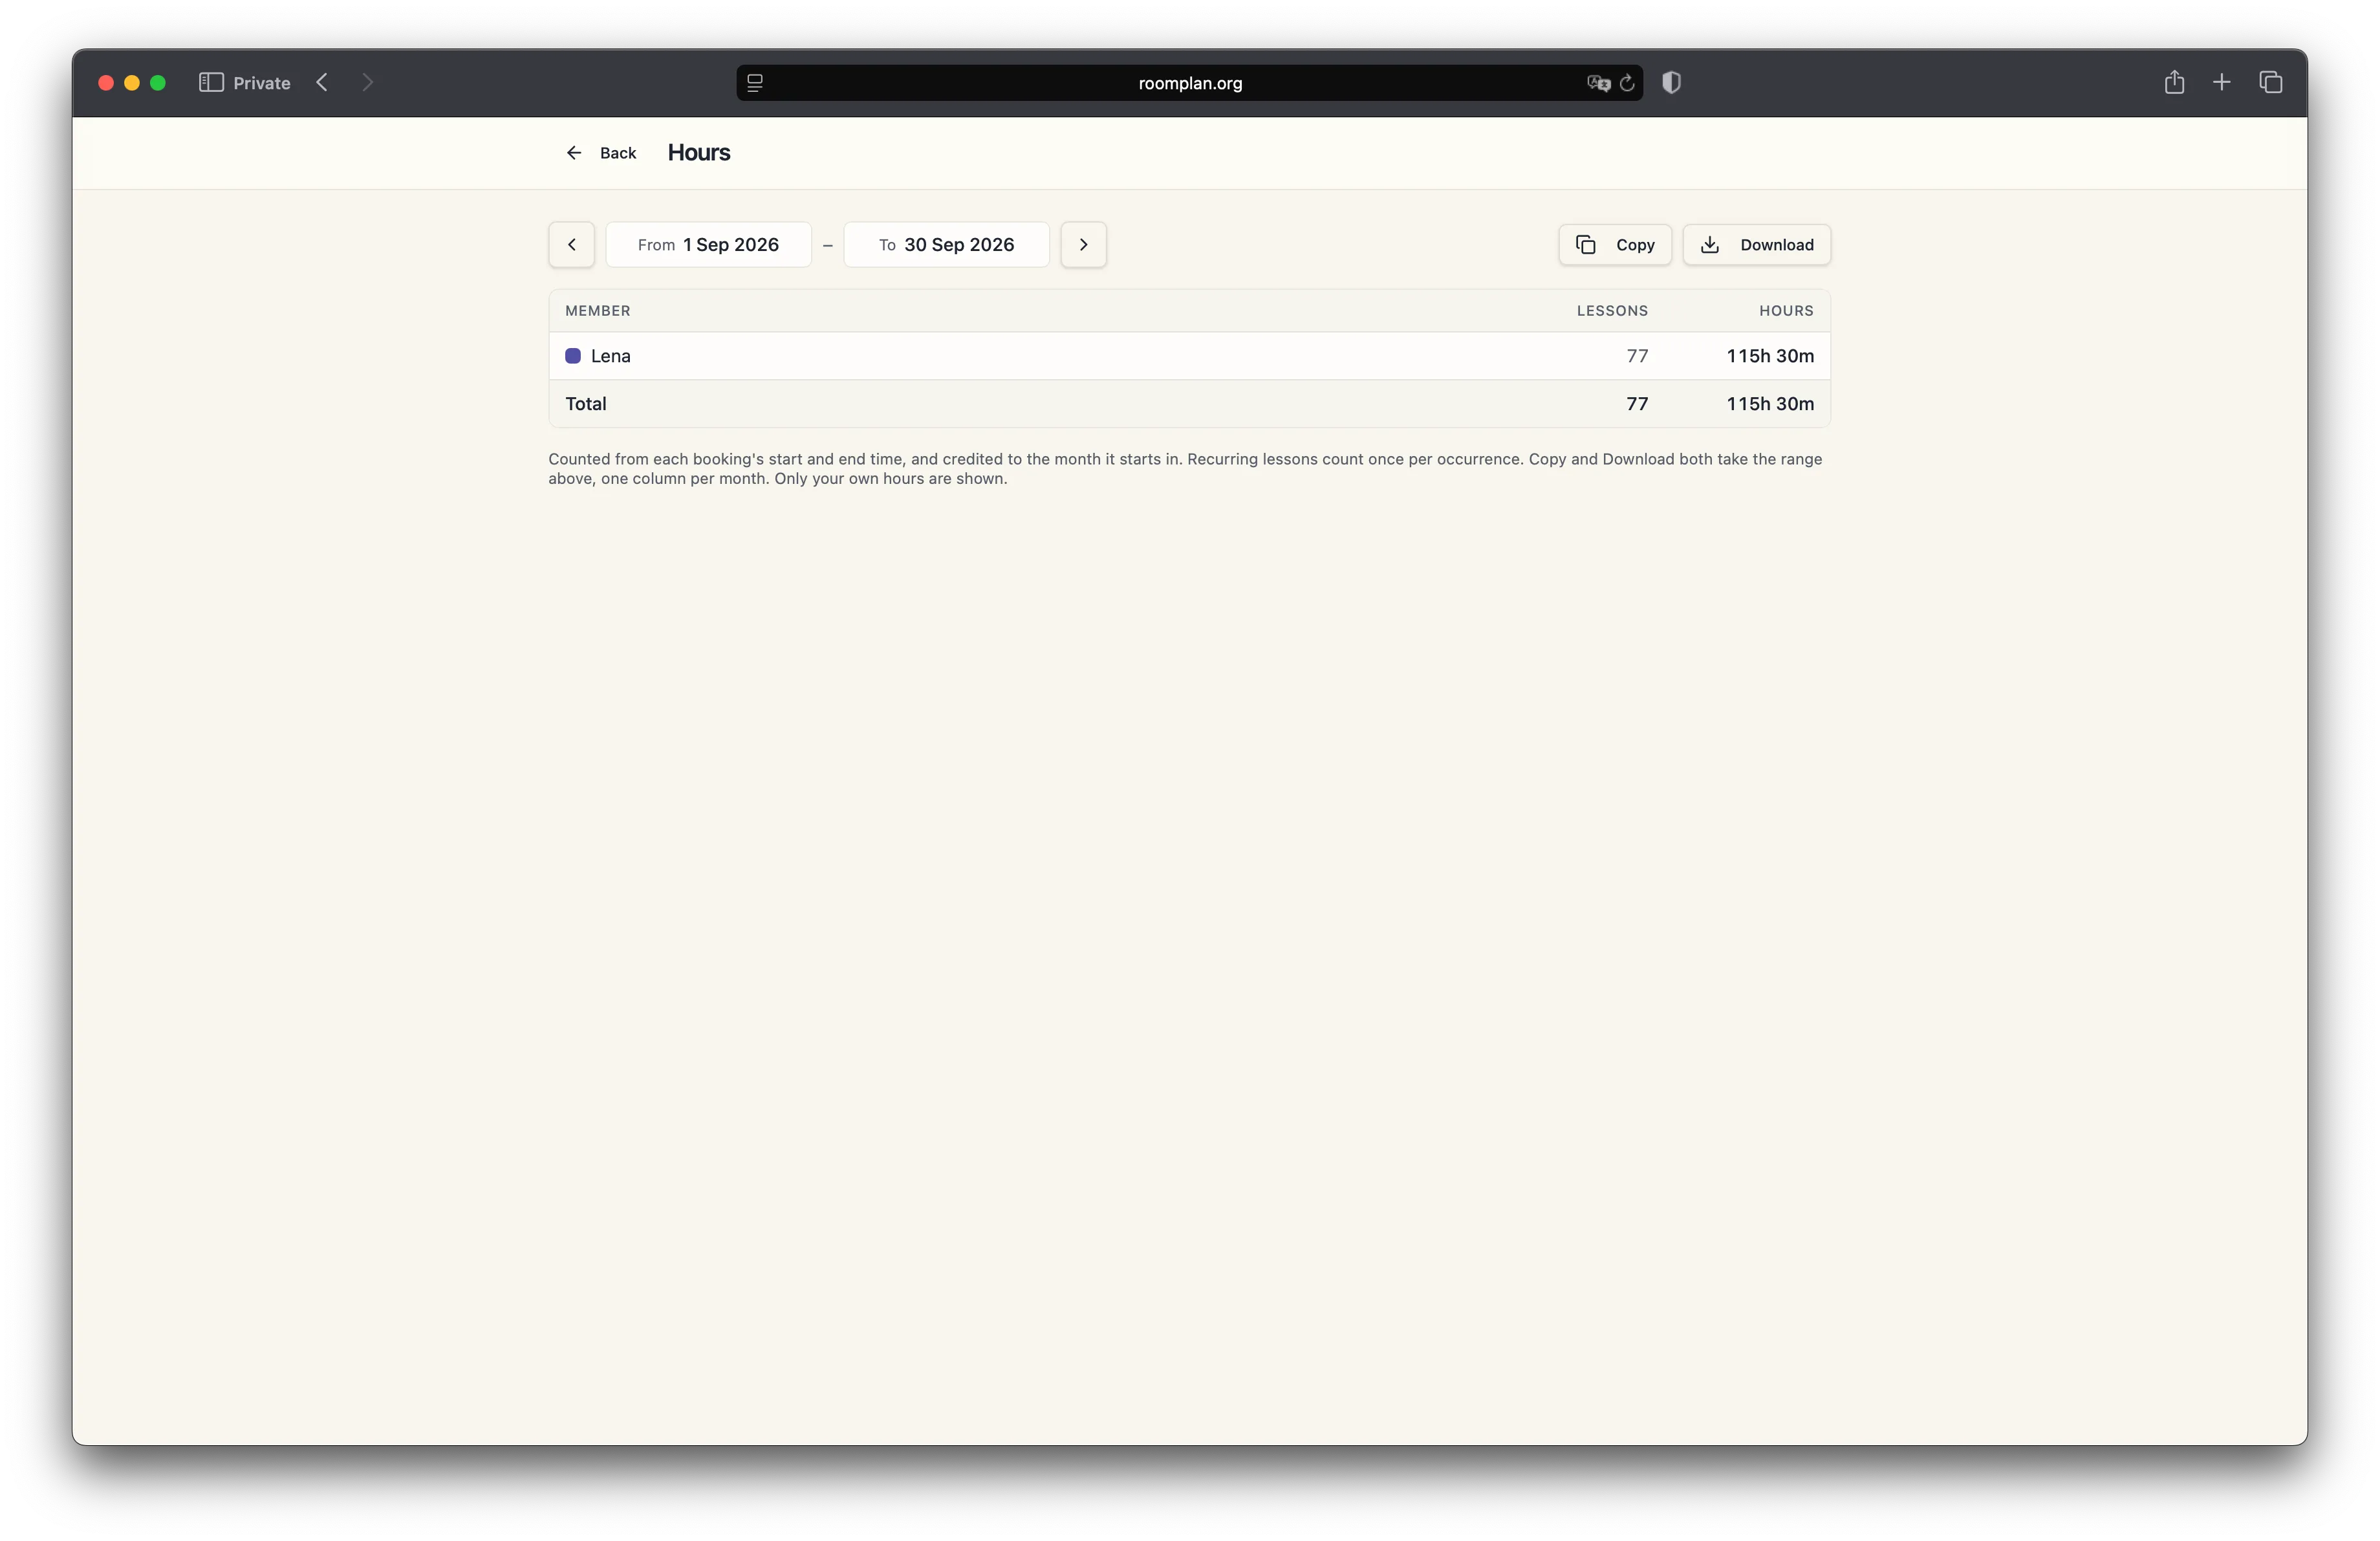2380x1541 pixels.
Task: Copy the hours table
Action: [1615, 245]
